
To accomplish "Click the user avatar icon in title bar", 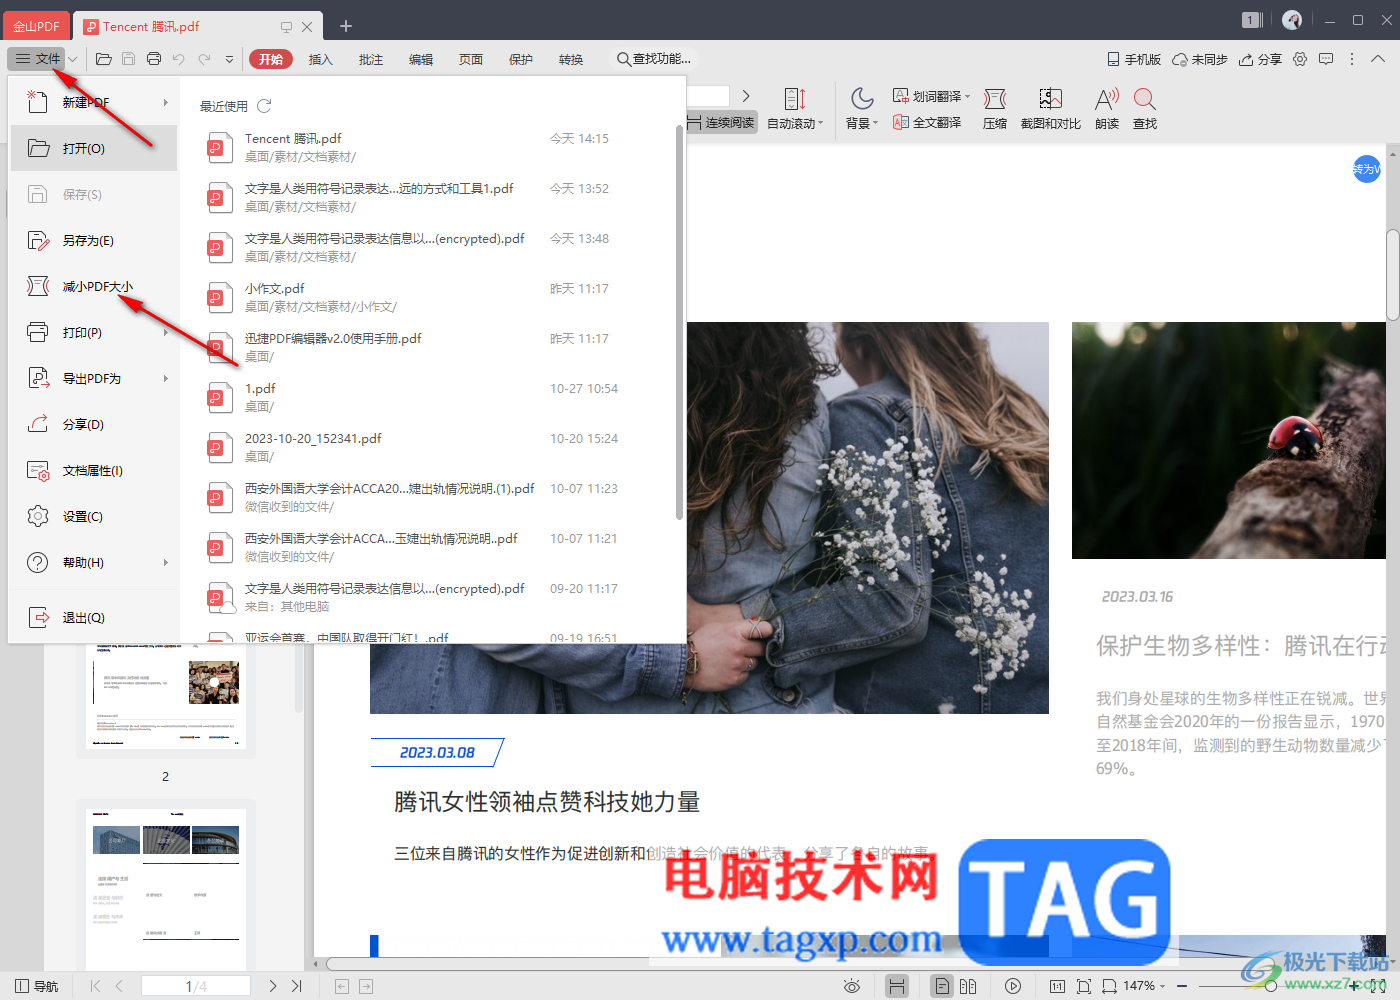I will tap(1292, 20).
